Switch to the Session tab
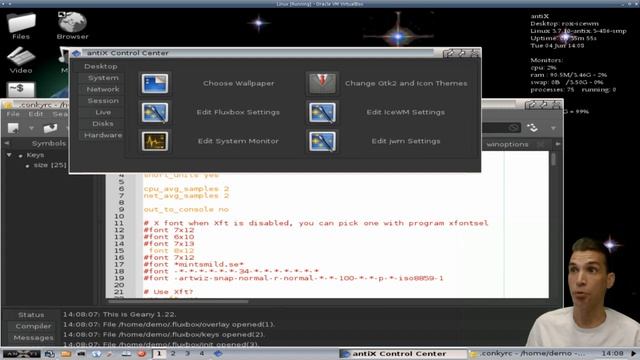640x360 pixels. (x=103, y=100)
